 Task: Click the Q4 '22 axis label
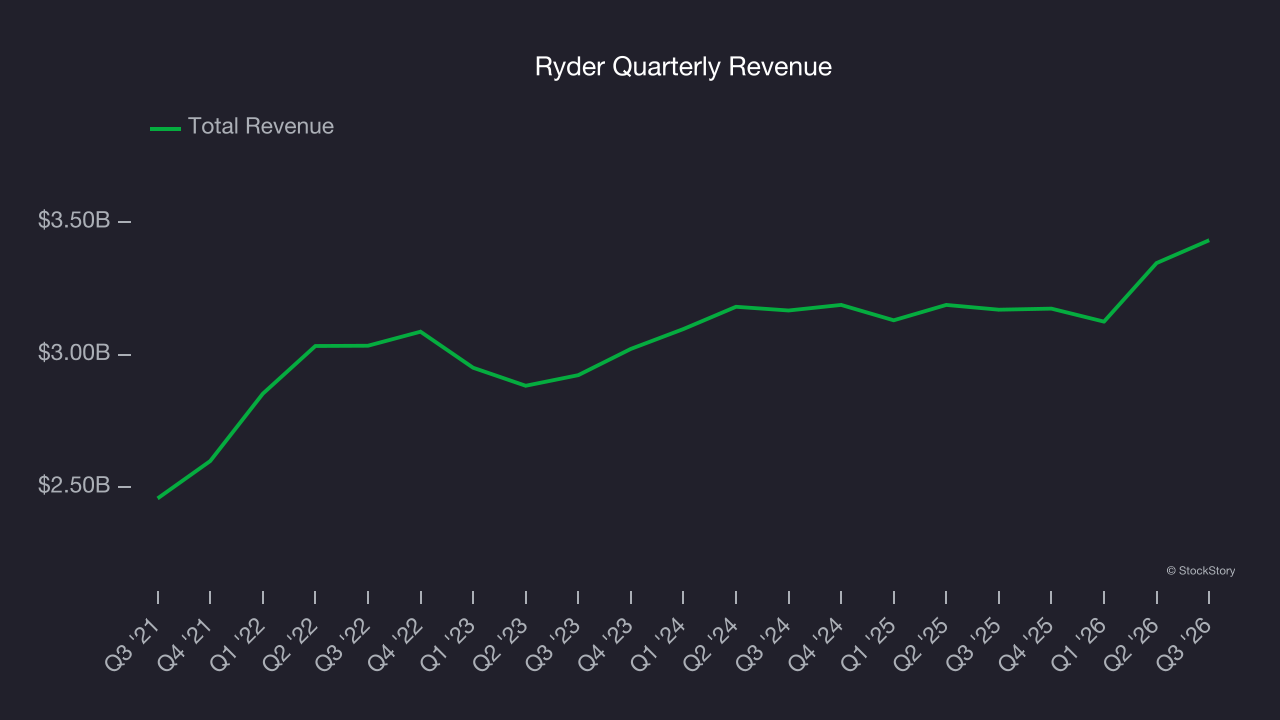point(395,644)
